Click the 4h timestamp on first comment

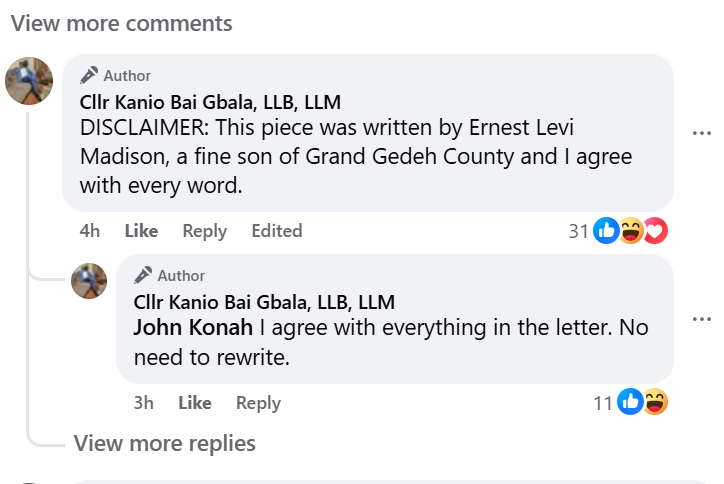pos(90,231)
